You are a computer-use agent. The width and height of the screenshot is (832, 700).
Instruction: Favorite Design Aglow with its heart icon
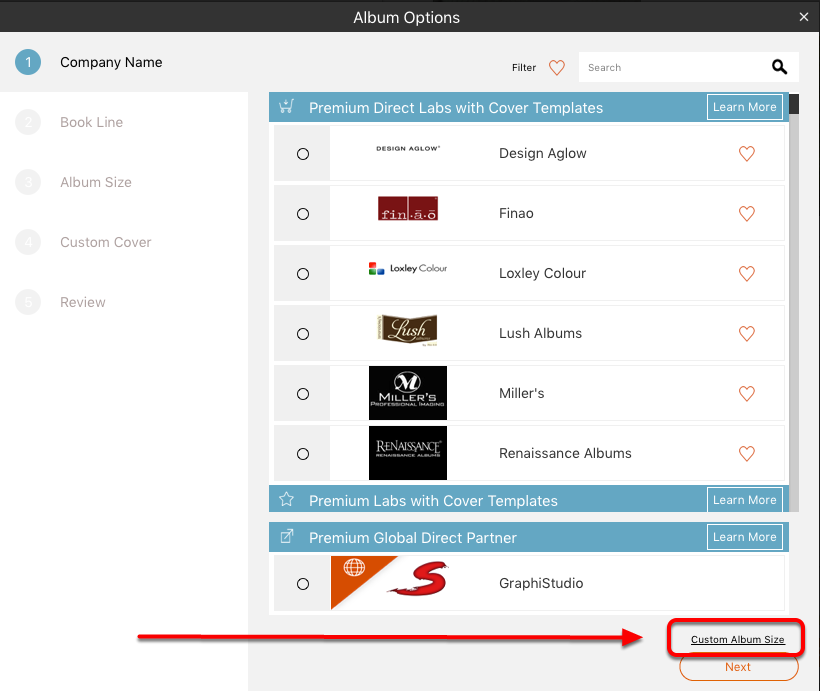click(x=747, y=153)
